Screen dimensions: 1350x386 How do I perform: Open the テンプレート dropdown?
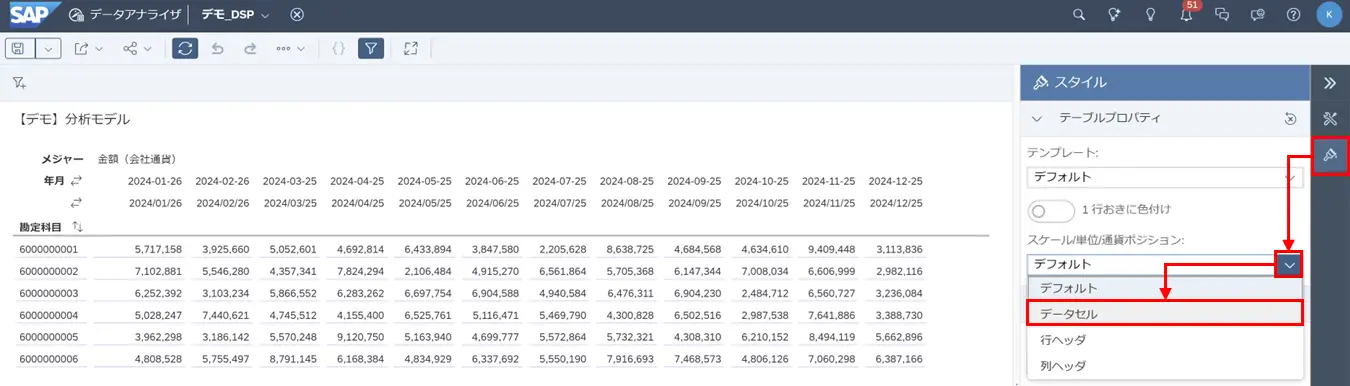[x=1165, y=177]
